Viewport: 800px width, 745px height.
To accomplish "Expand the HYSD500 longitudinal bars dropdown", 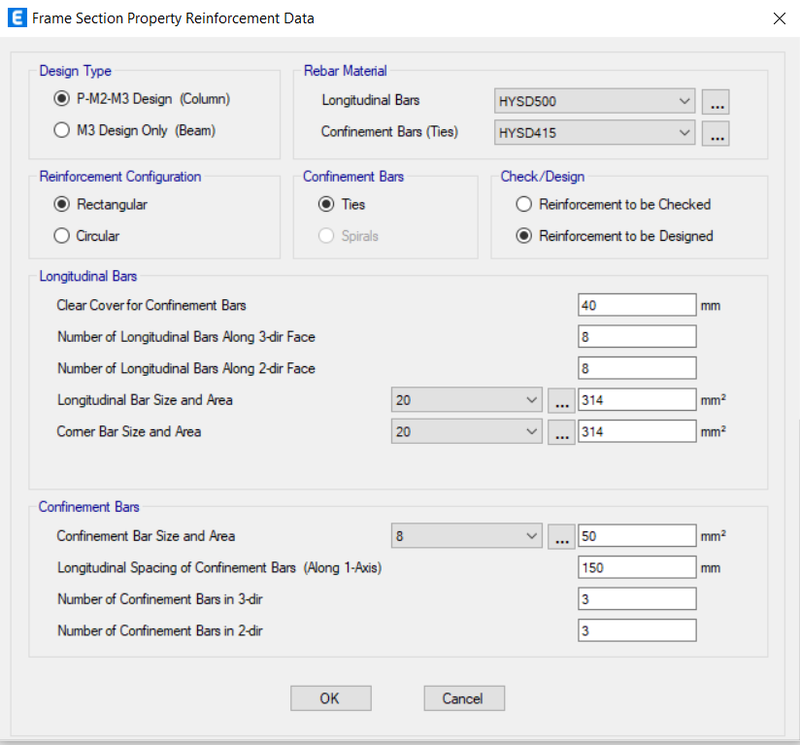I will click(594, 101).
